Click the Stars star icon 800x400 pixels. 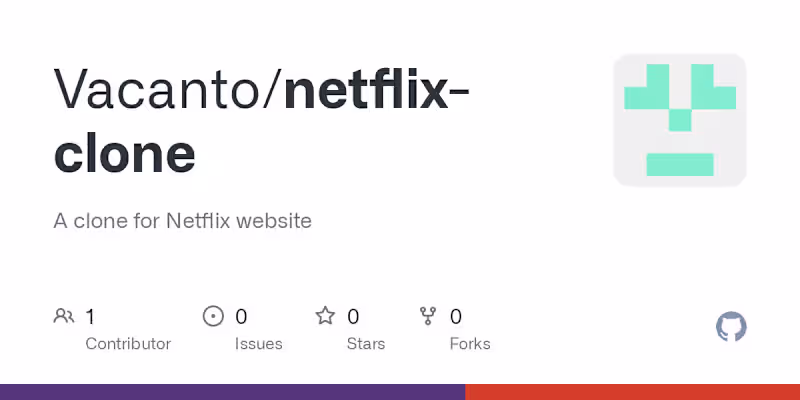(325, 317)
